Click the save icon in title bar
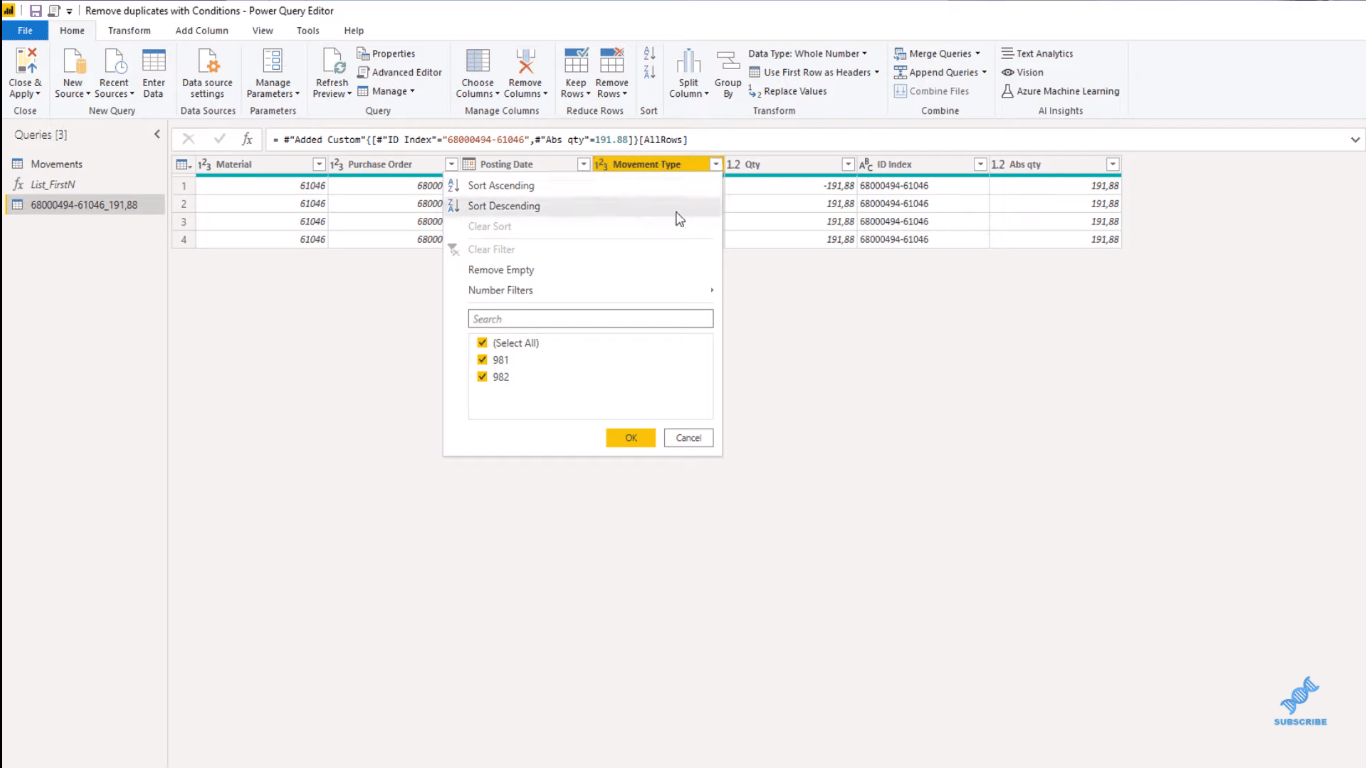The image size is (1366, 768). click(35, 10)
